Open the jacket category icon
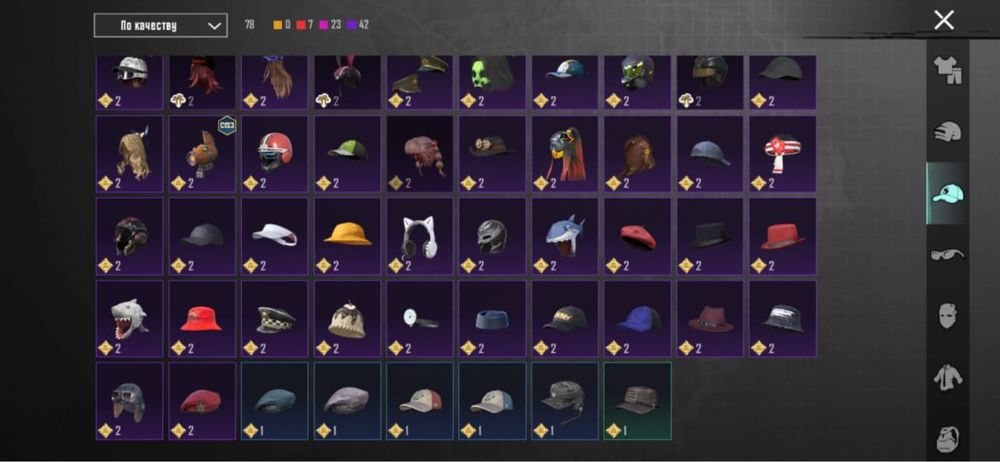The width and height of the screenshot is (1000, 462). (x=947, y=377)
